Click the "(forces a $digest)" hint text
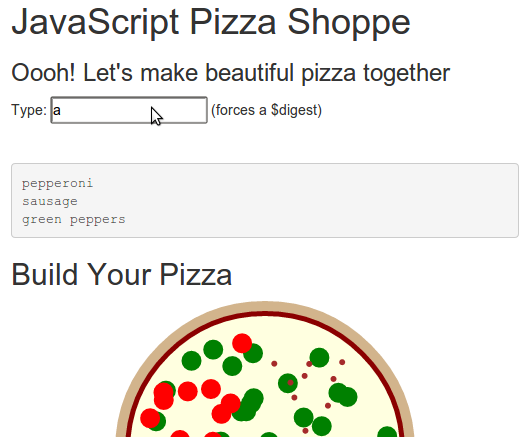This screenshot has width=528, height=437. (266, 110)
